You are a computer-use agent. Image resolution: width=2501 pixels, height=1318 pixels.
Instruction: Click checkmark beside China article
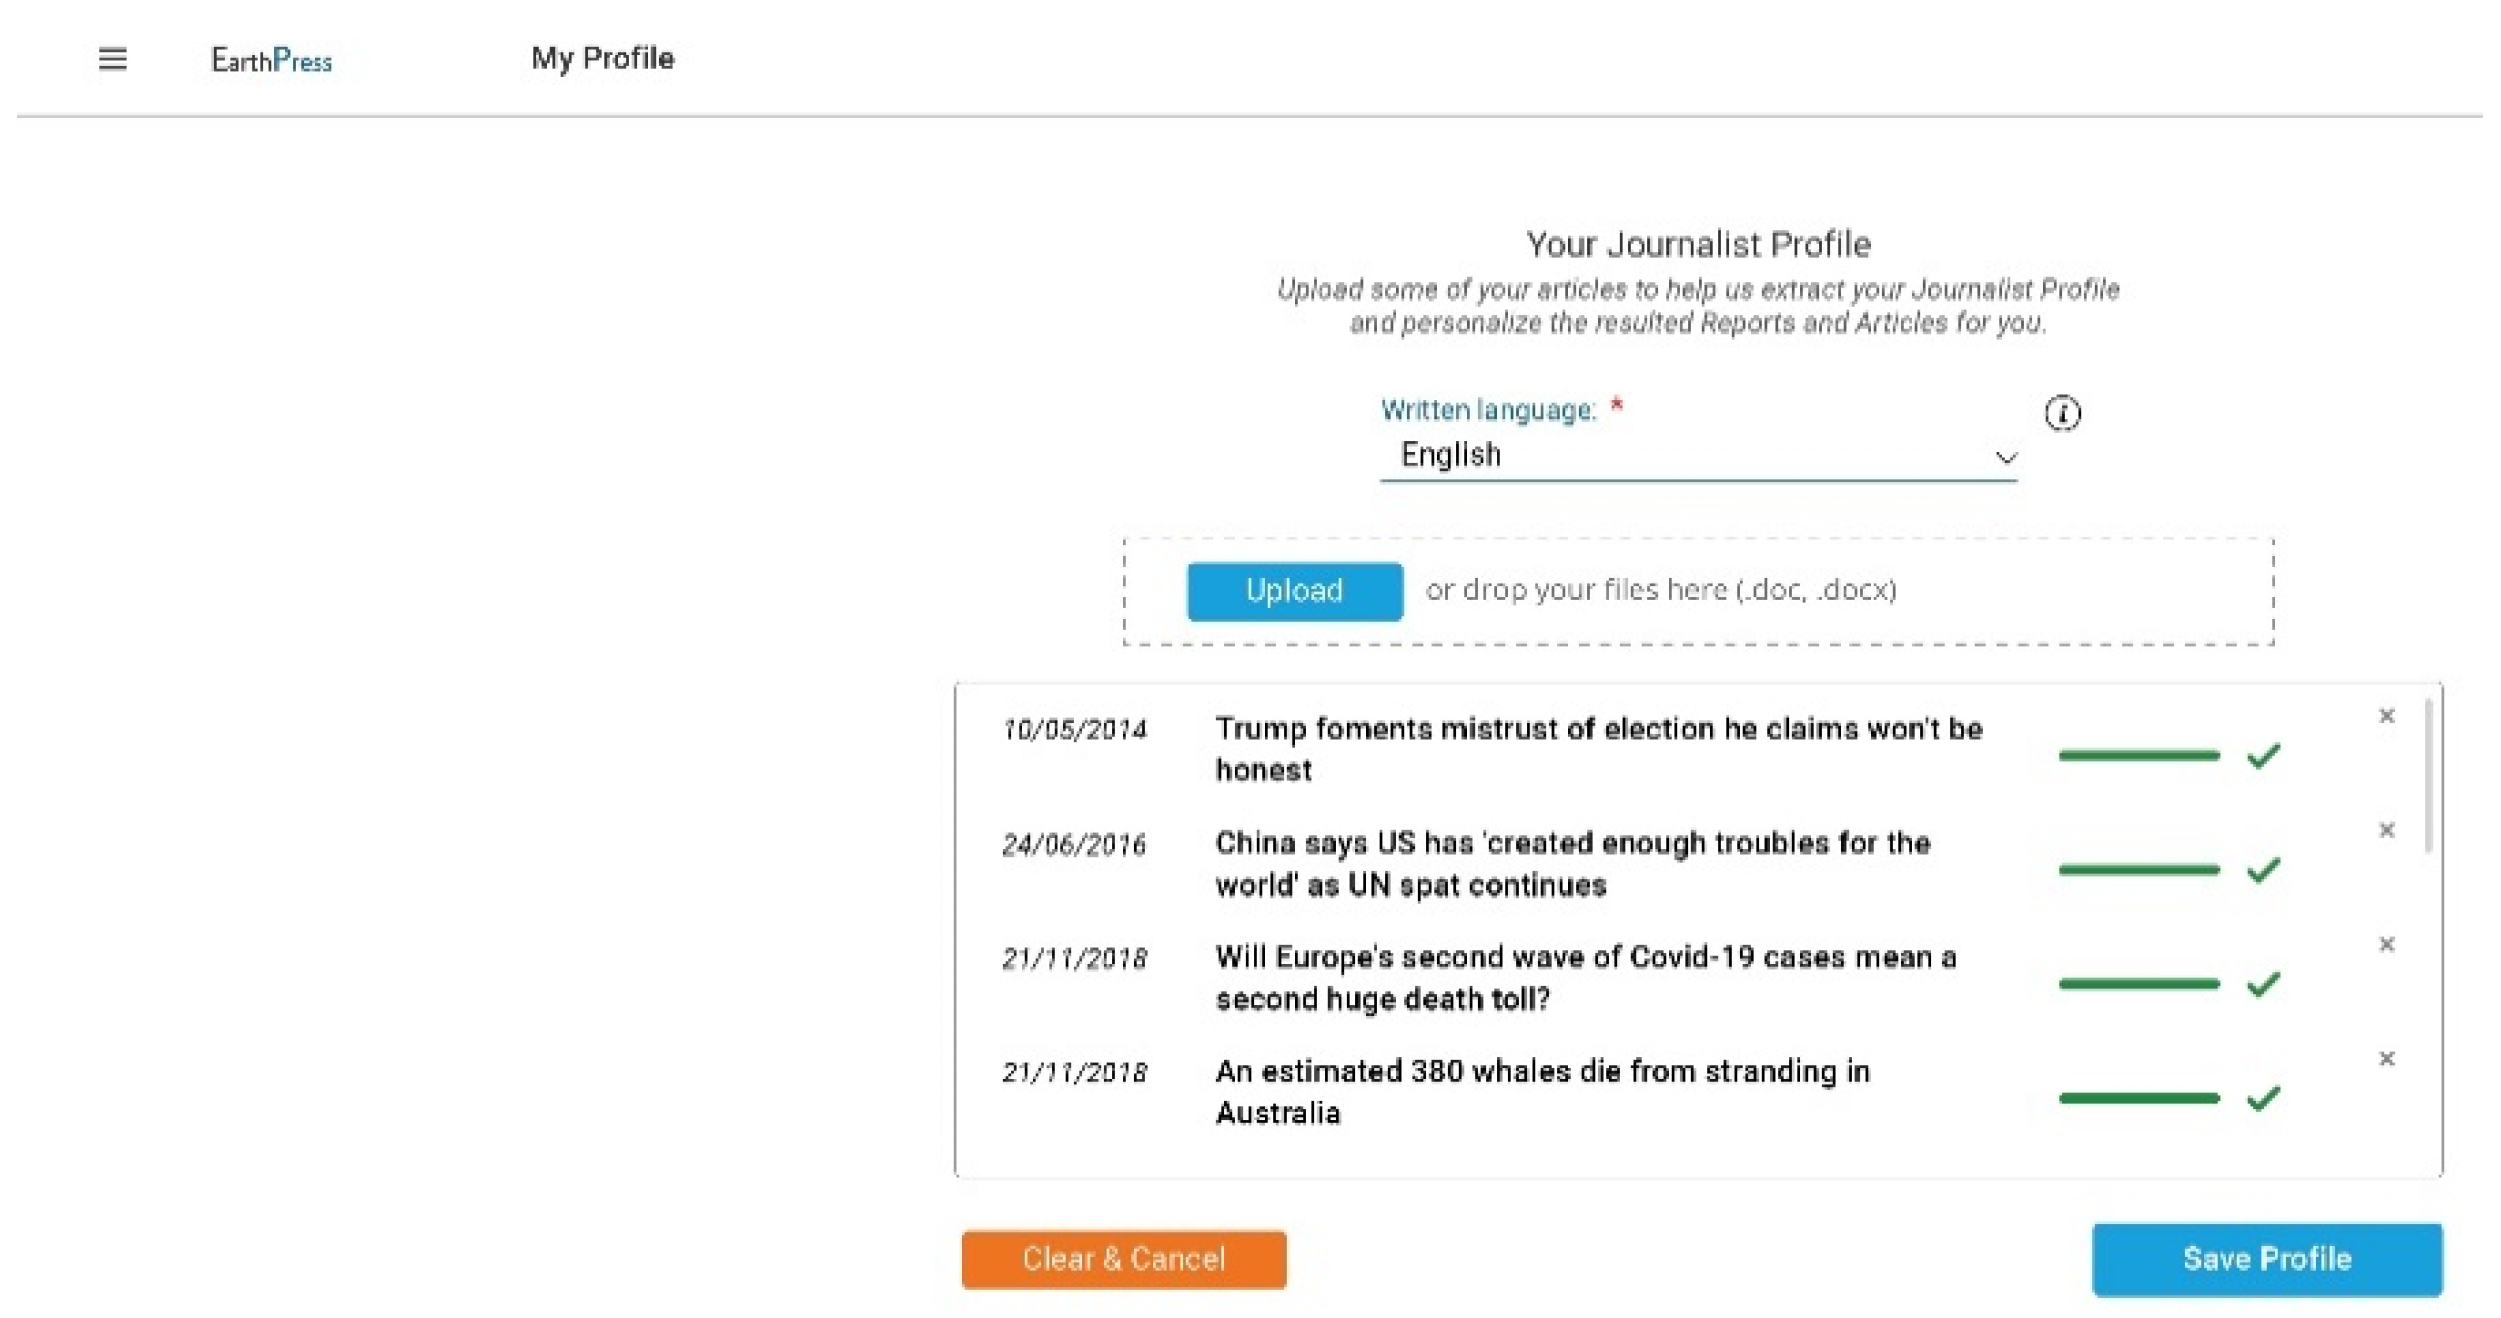coord(2263,870)
